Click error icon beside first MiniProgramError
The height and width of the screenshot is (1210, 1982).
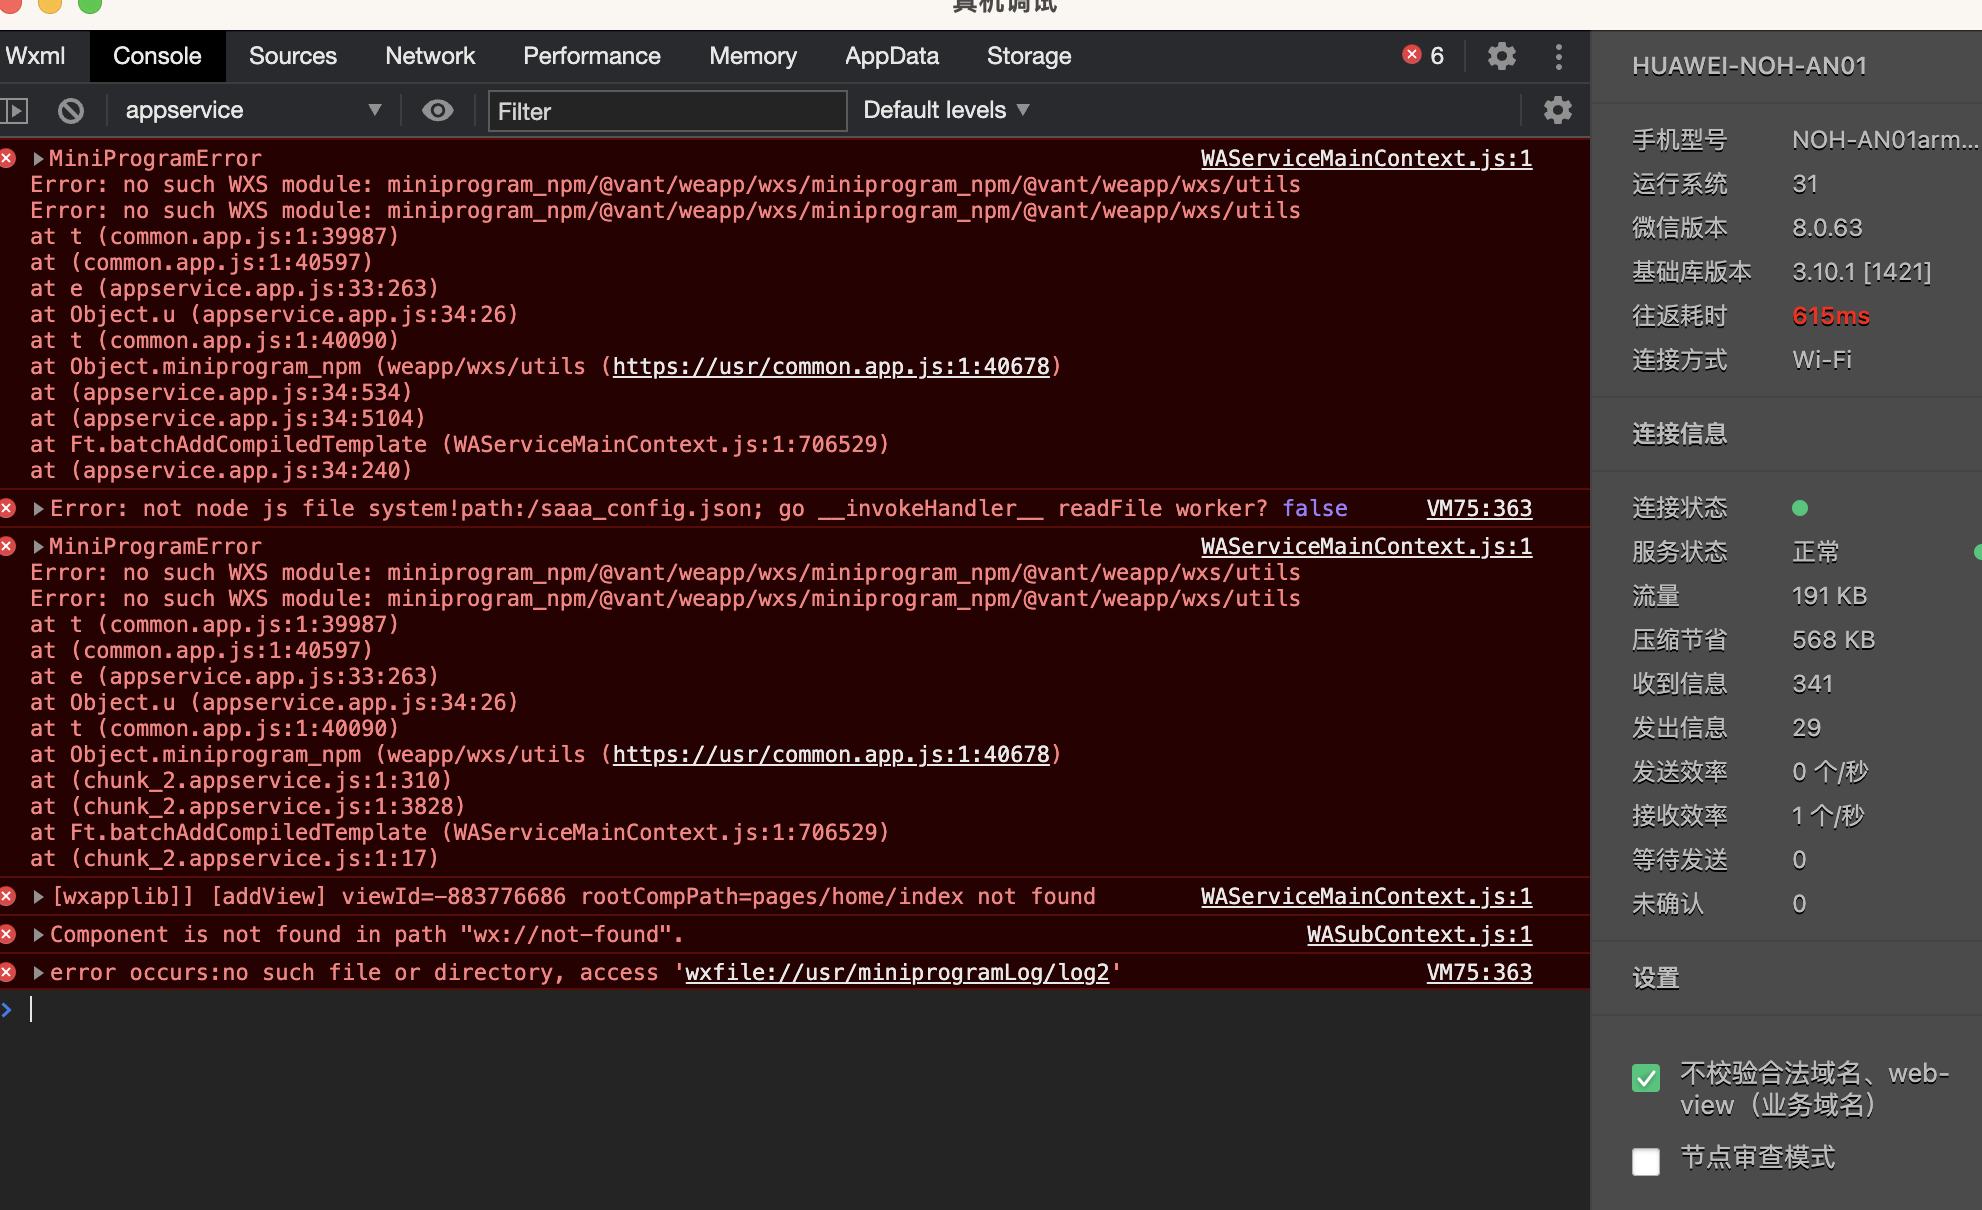point(8,158)
